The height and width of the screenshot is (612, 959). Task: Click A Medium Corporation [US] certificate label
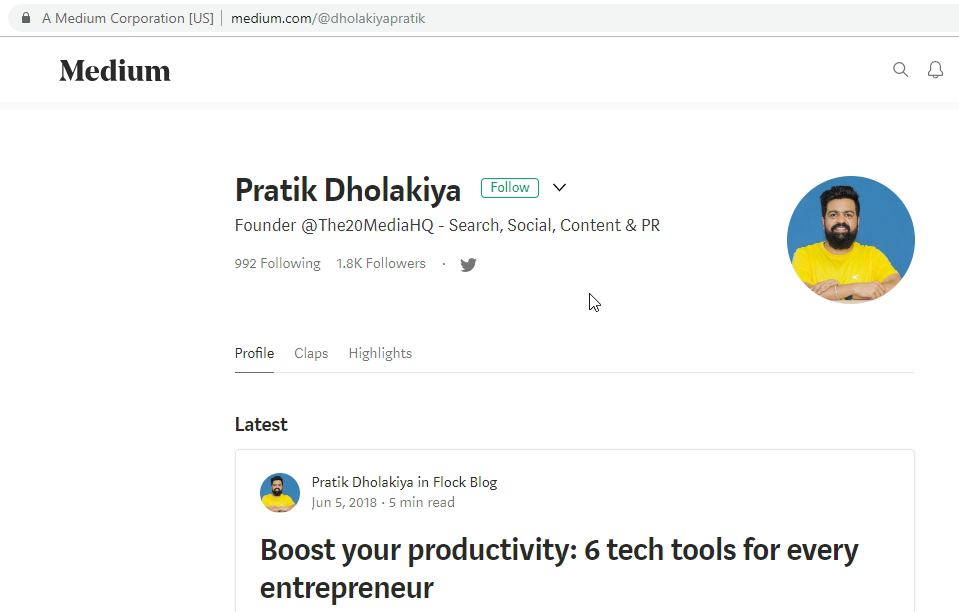[128, 18]
